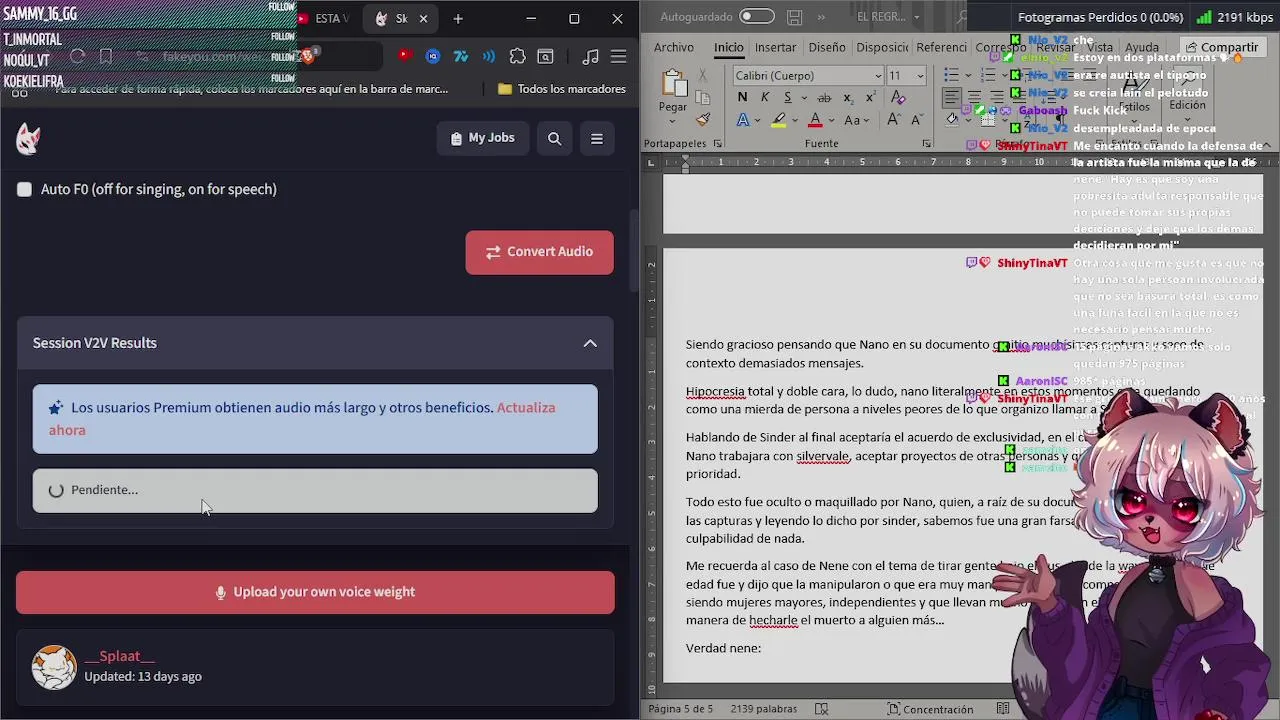Image resolution: width=1280 pixels, height=720 pixels.
Task: Collapse the Session V2V Results section
Action: pyautogui.click(x=590, y=343)
